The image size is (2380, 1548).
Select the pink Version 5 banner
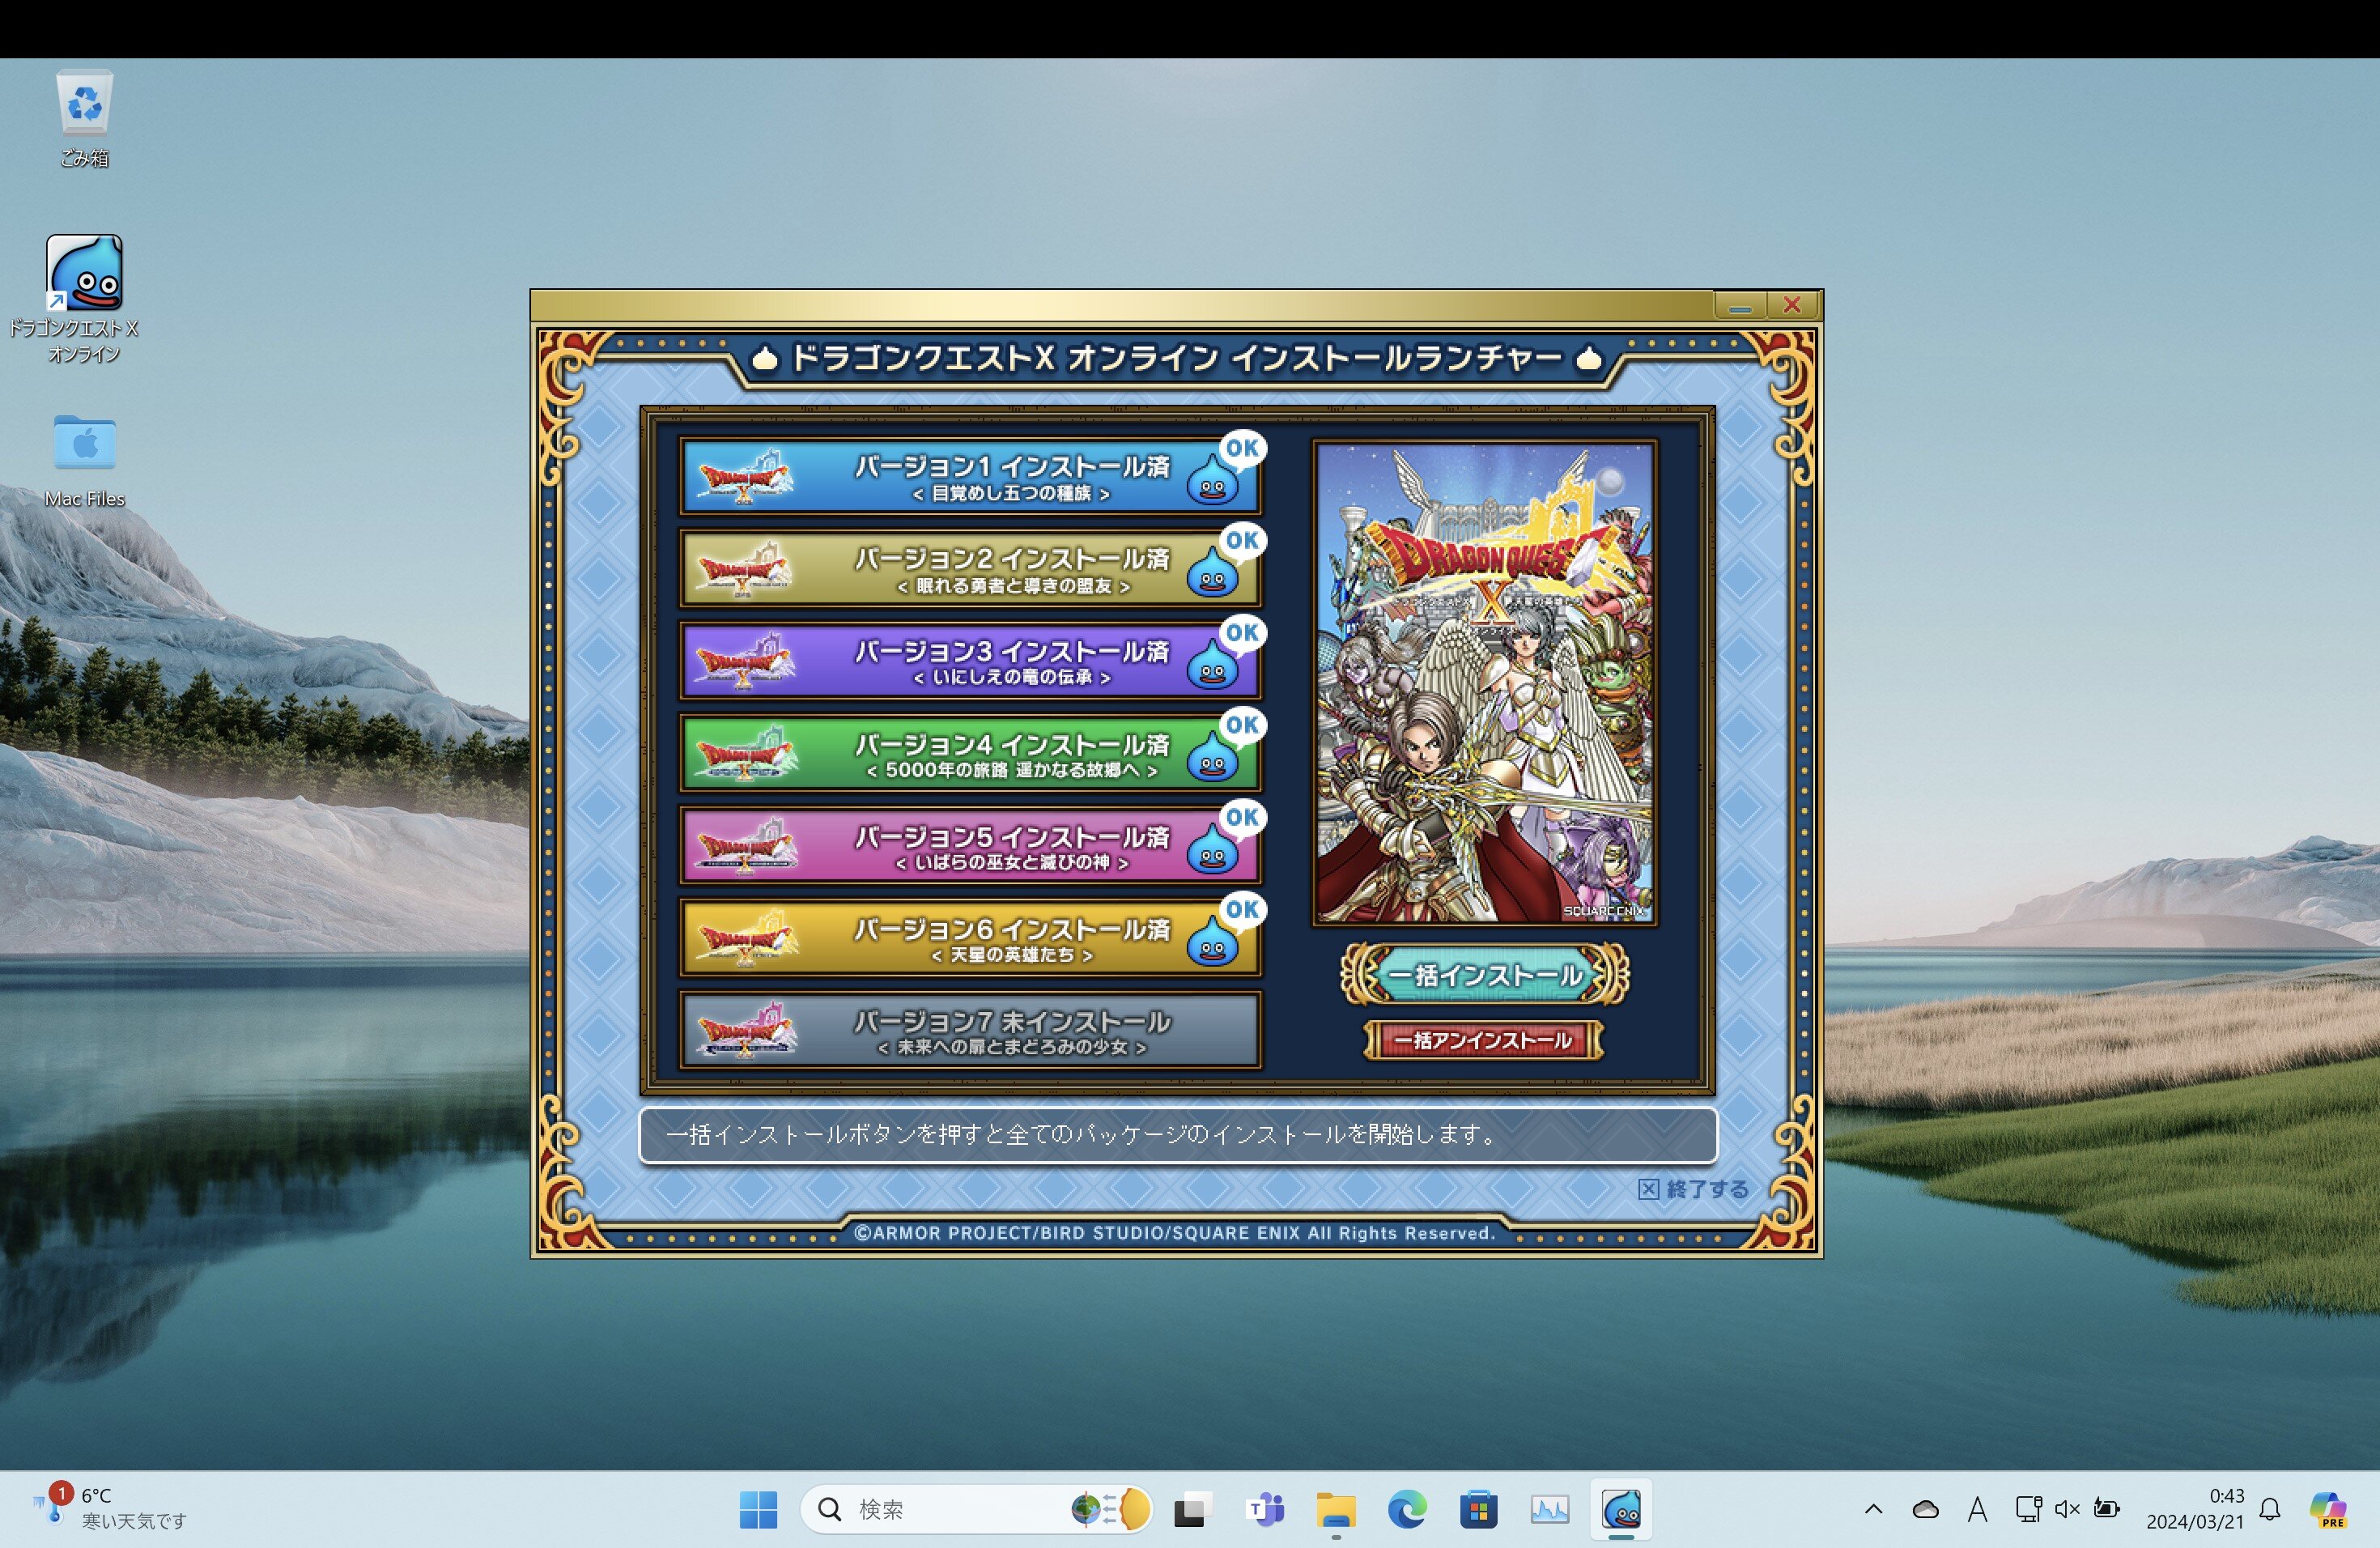point(969,846)
